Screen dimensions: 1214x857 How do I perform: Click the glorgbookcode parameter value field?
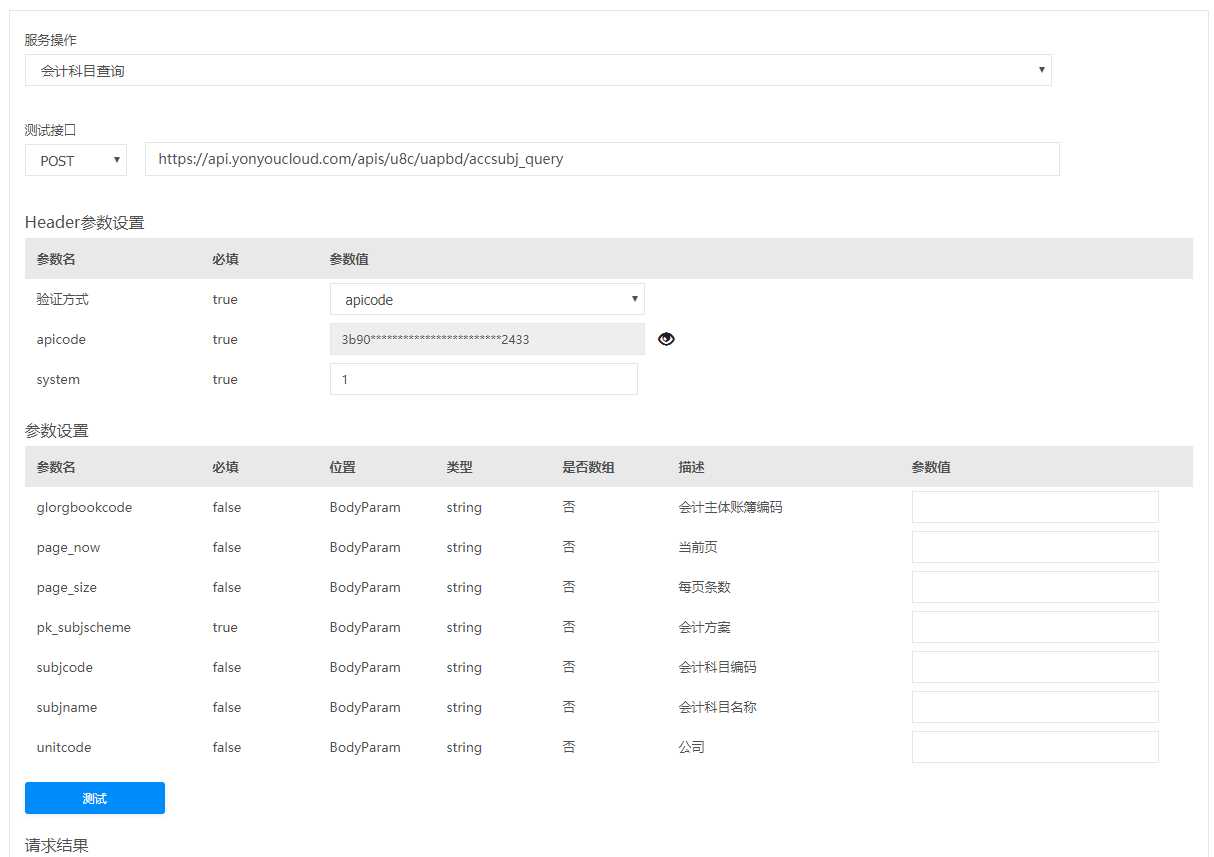[1035, 507]
